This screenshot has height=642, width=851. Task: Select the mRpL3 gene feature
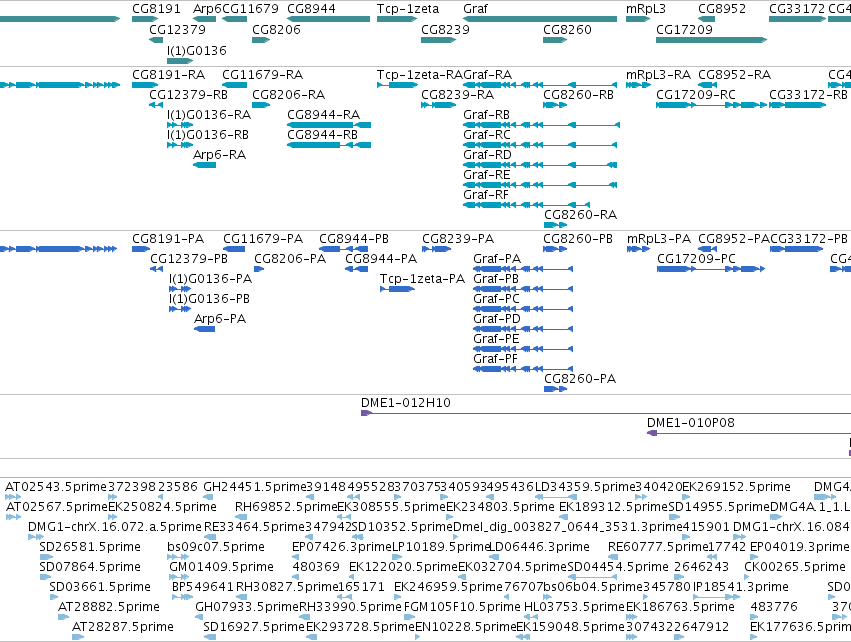tap(638, 19)
